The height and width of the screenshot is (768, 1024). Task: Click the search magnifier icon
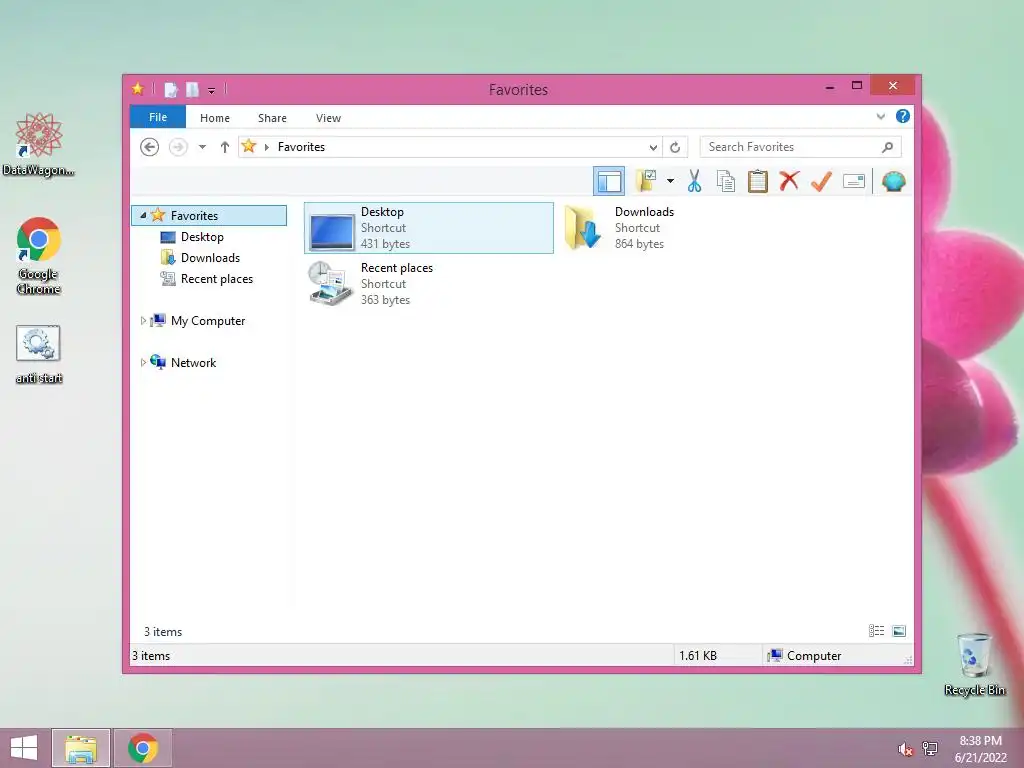[x=887, y=147]
